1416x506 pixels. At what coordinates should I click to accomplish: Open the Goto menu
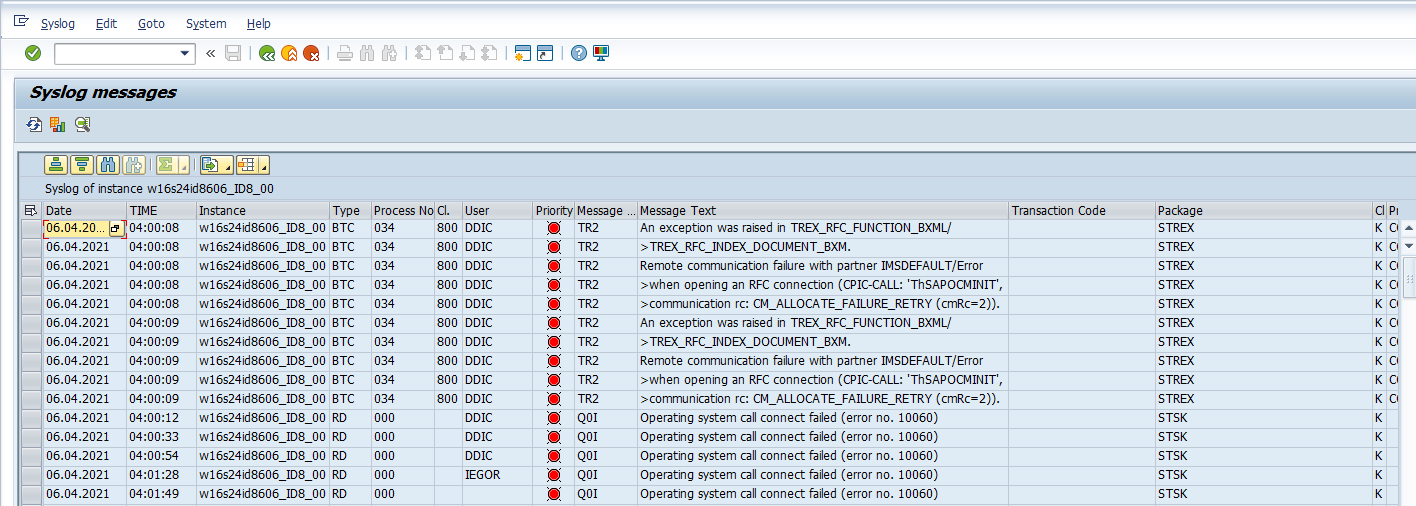click(151, 23)
